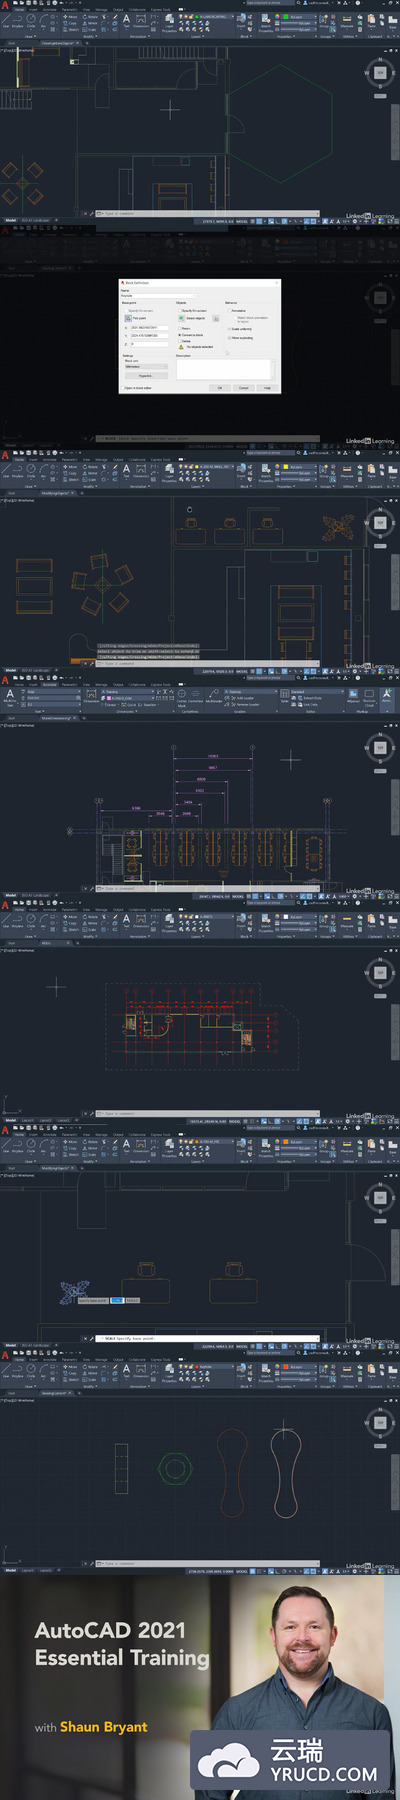Viewport: 400px width, 1800px height.
Task: Click ViewCube in dimensioned floor plan window
Action: click(x=380, y=748)
